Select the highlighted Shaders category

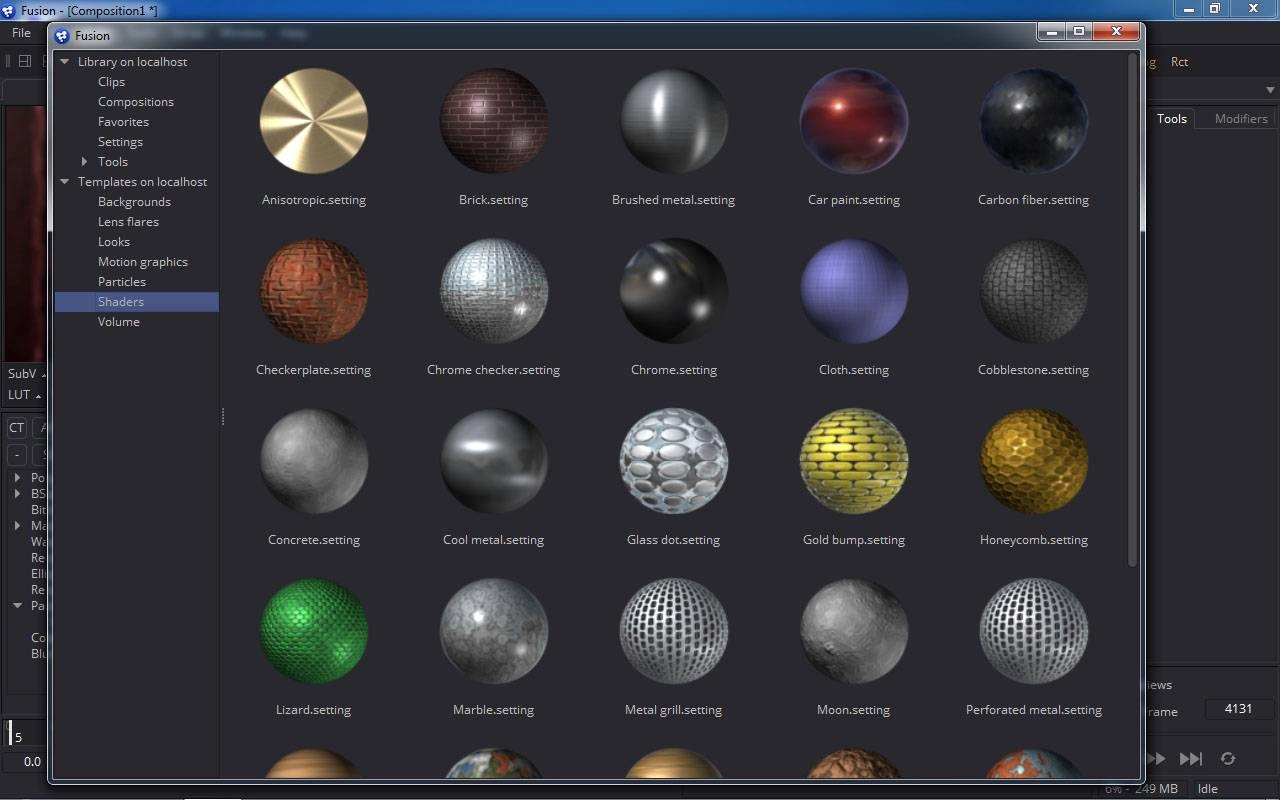[x=137, y=302]
